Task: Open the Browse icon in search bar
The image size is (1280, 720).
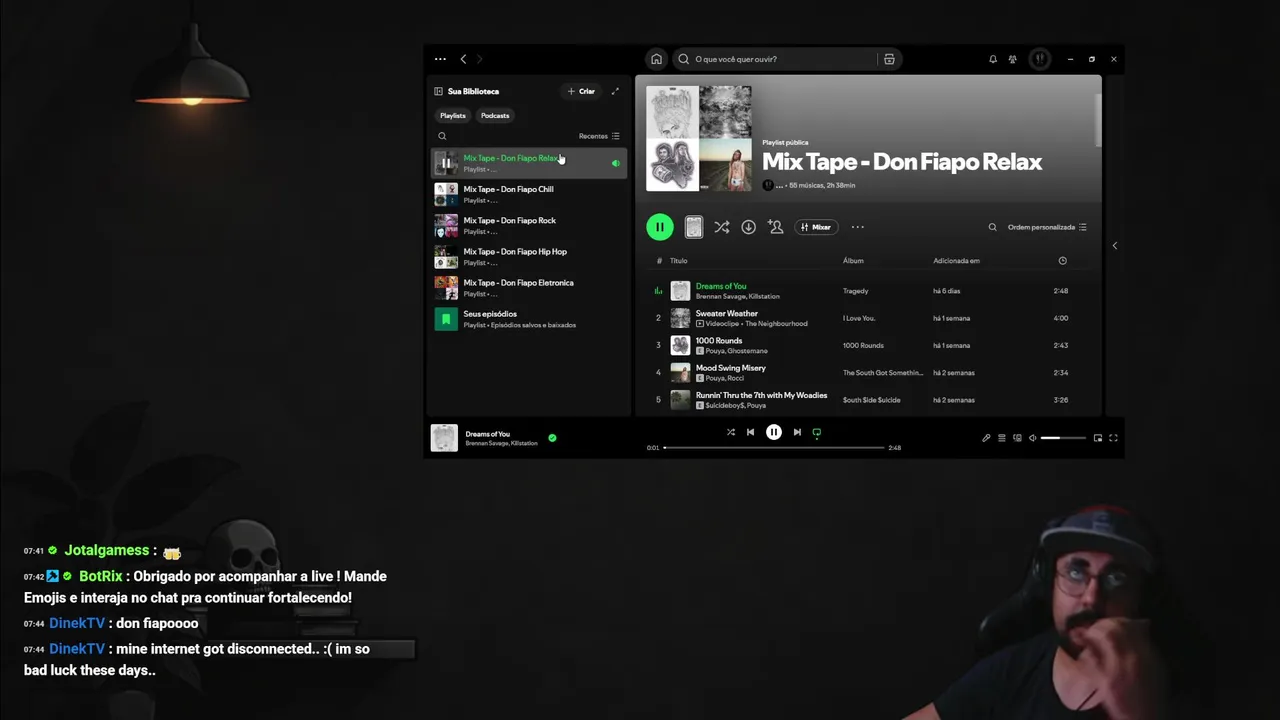Action: pos(889,59)
